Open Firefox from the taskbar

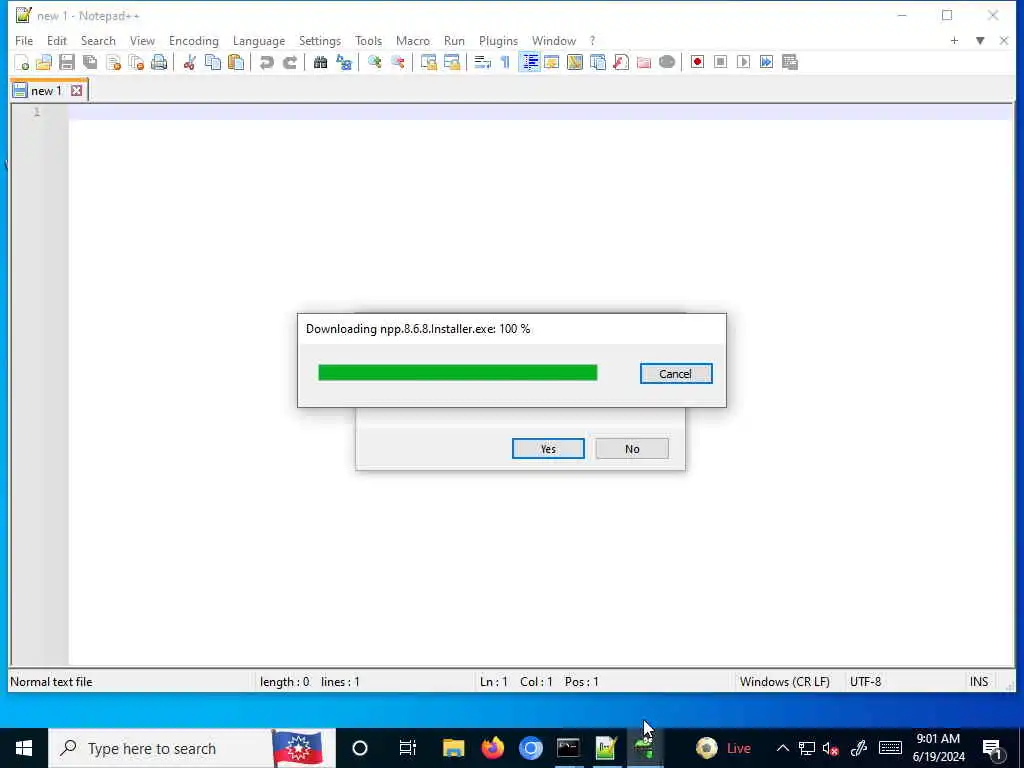click(492, 748)
